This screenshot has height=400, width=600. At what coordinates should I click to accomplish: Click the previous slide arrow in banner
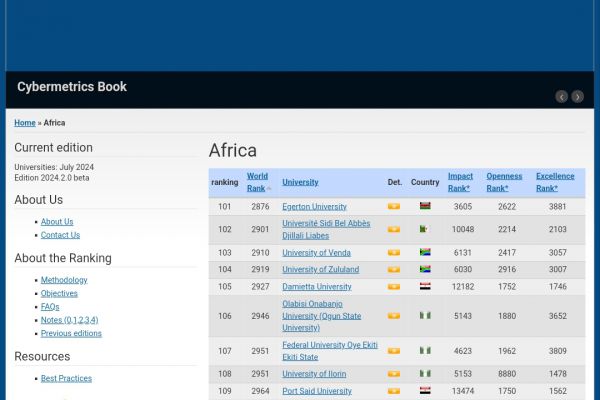(x=561, y=97)
